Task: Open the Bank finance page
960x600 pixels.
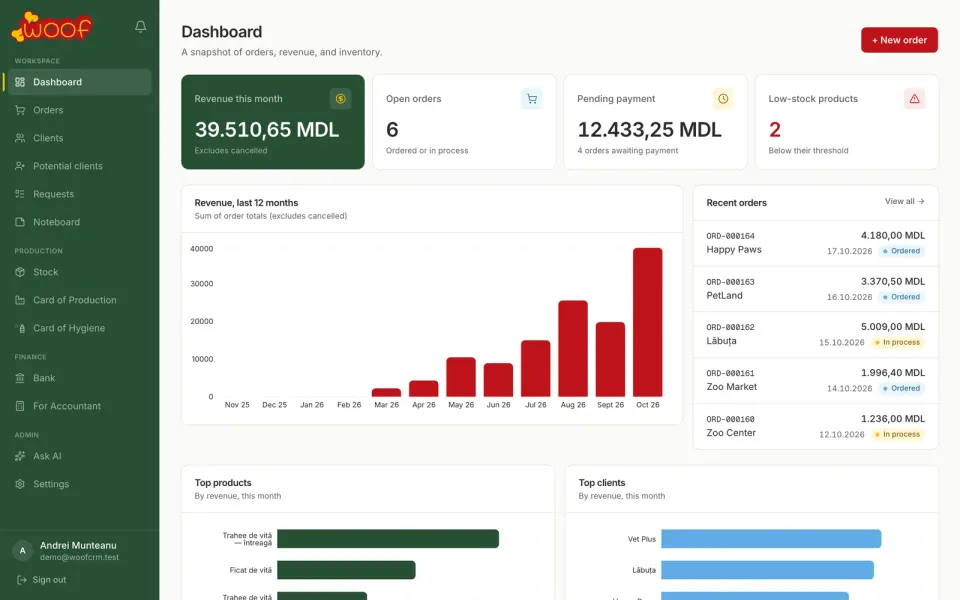Action: coord(78,378)
